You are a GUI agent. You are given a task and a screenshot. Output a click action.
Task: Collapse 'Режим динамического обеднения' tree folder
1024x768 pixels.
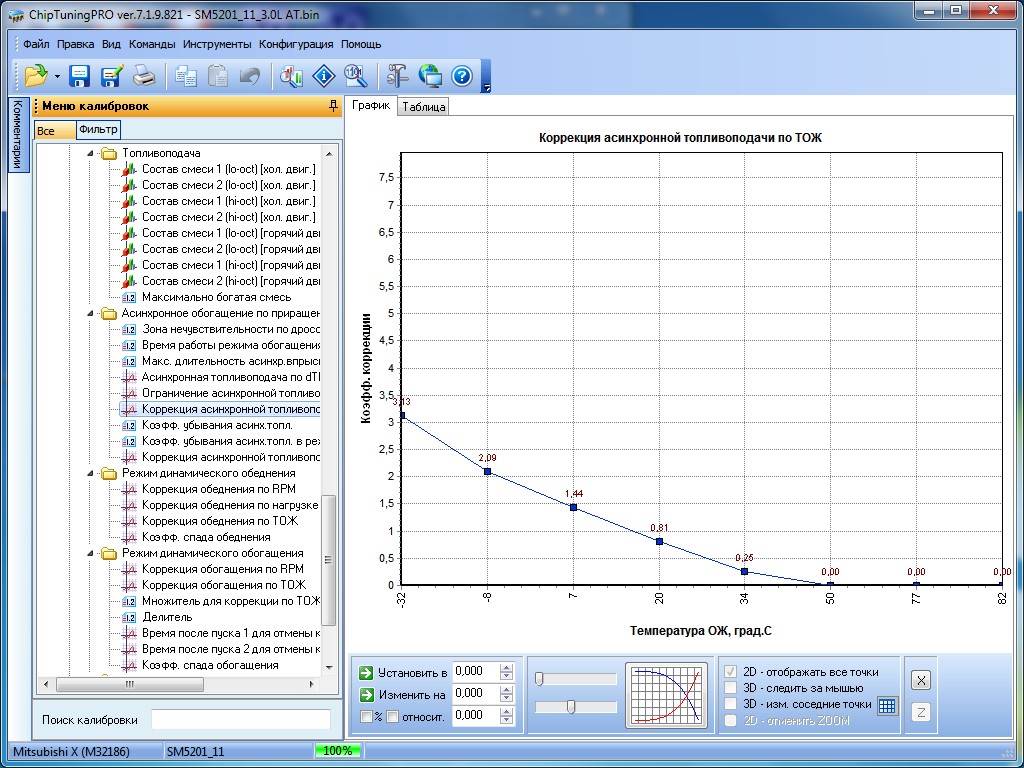click(90, 473)
